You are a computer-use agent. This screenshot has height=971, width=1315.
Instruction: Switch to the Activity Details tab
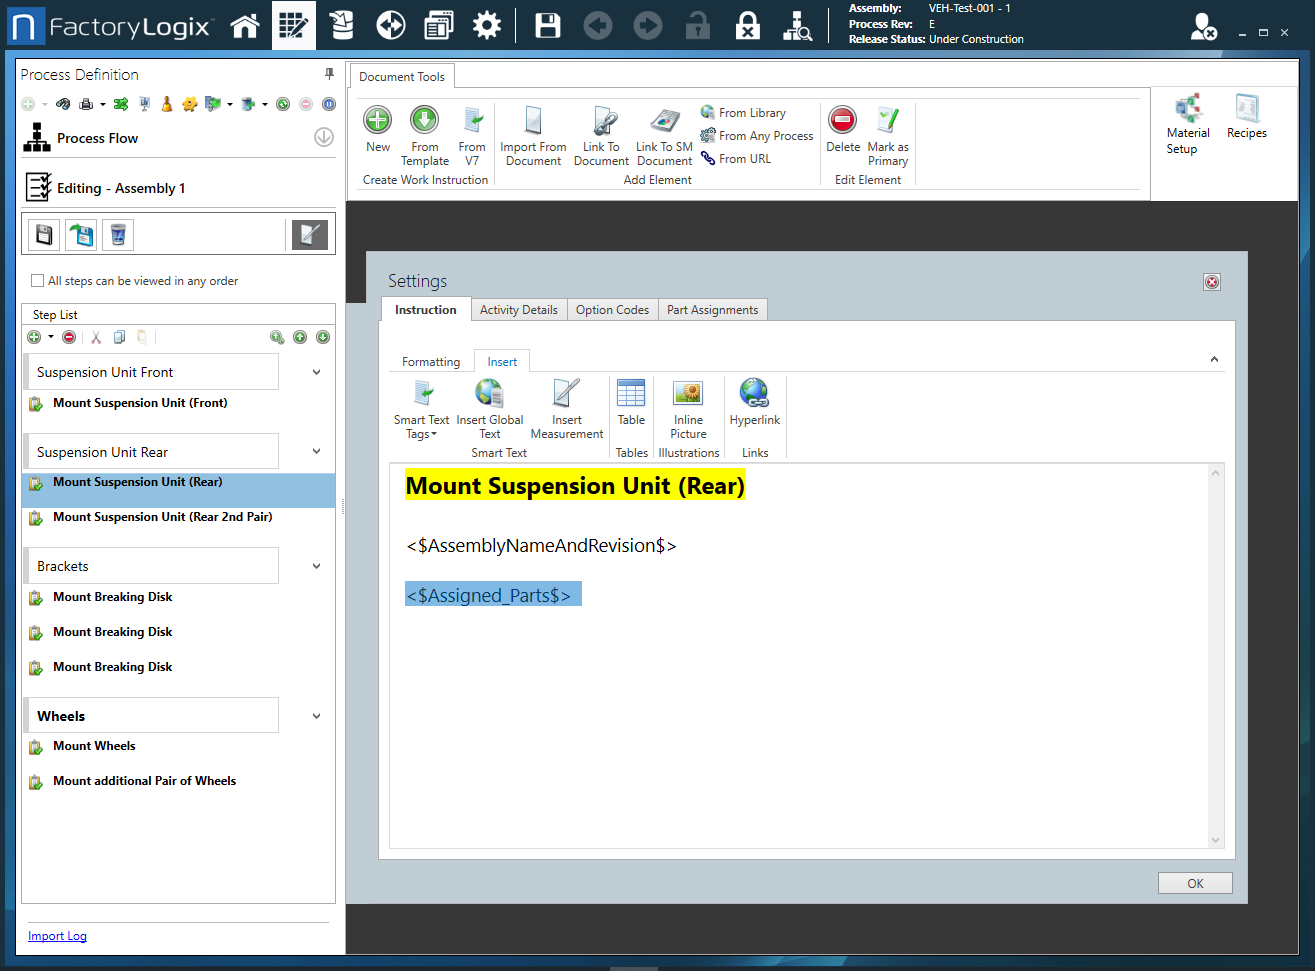click(518, 310)
